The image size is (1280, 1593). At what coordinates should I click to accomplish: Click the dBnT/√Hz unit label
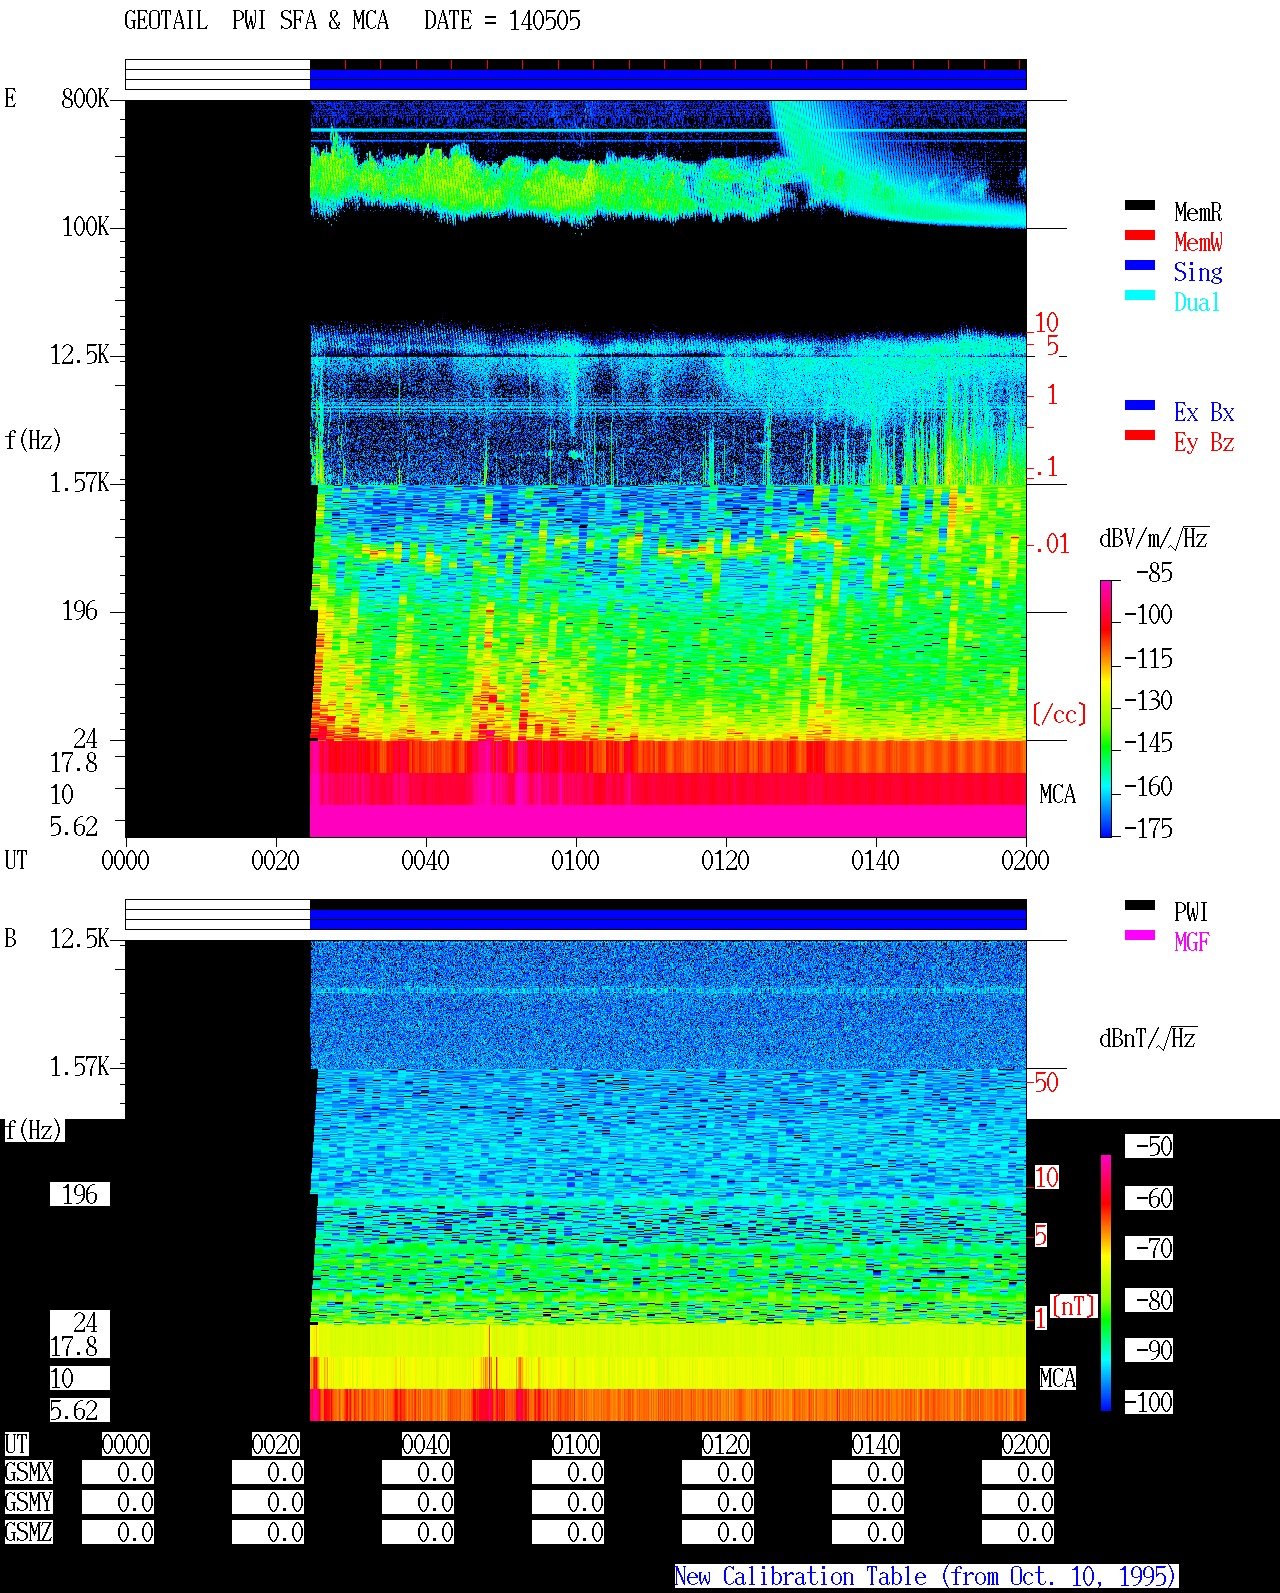click(1148, 1038)
